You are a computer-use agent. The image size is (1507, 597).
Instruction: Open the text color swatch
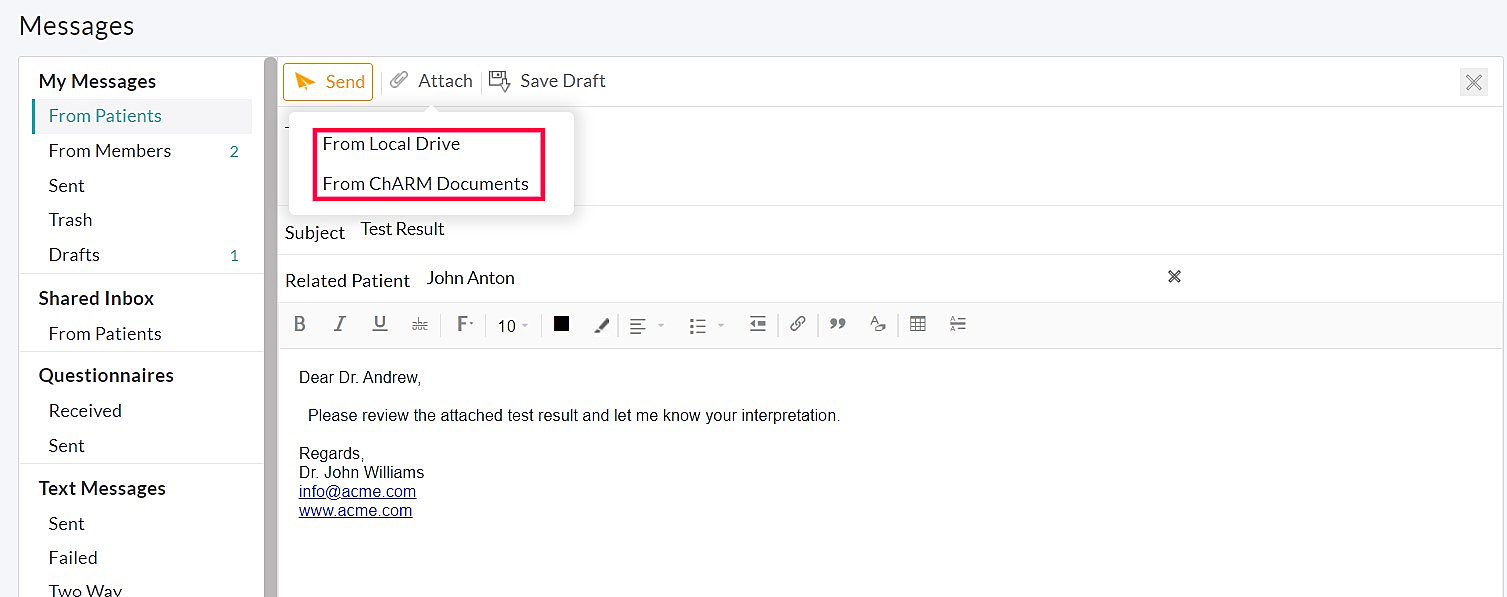click(x=561, y=324)
